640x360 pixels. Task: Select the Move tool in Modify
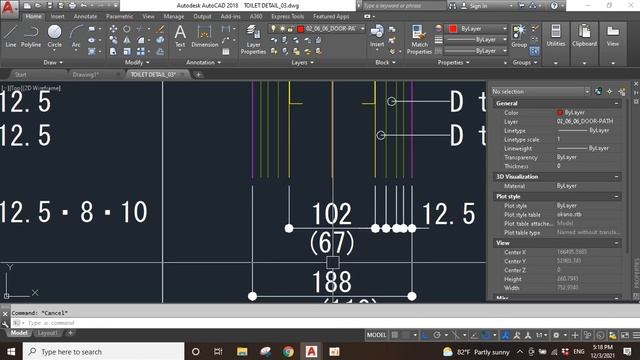point(113,29)
